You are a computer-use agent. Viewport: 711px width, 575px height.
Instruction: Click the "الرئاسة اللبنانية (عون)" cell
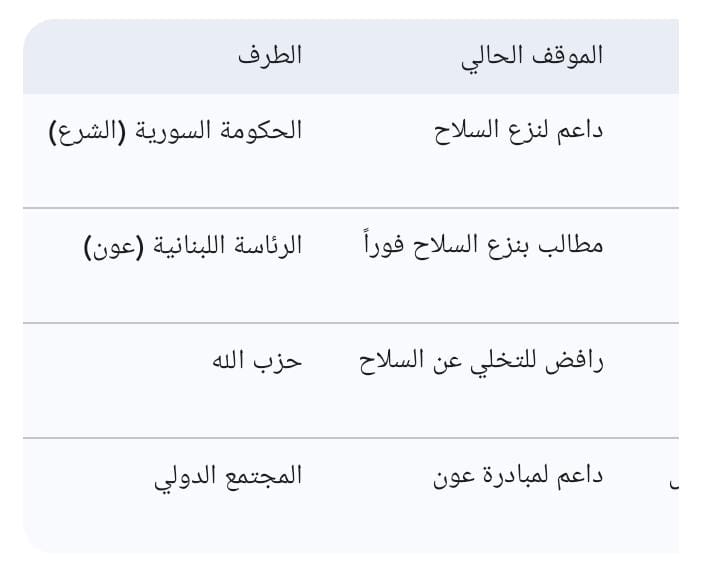[x=193, y=246]
